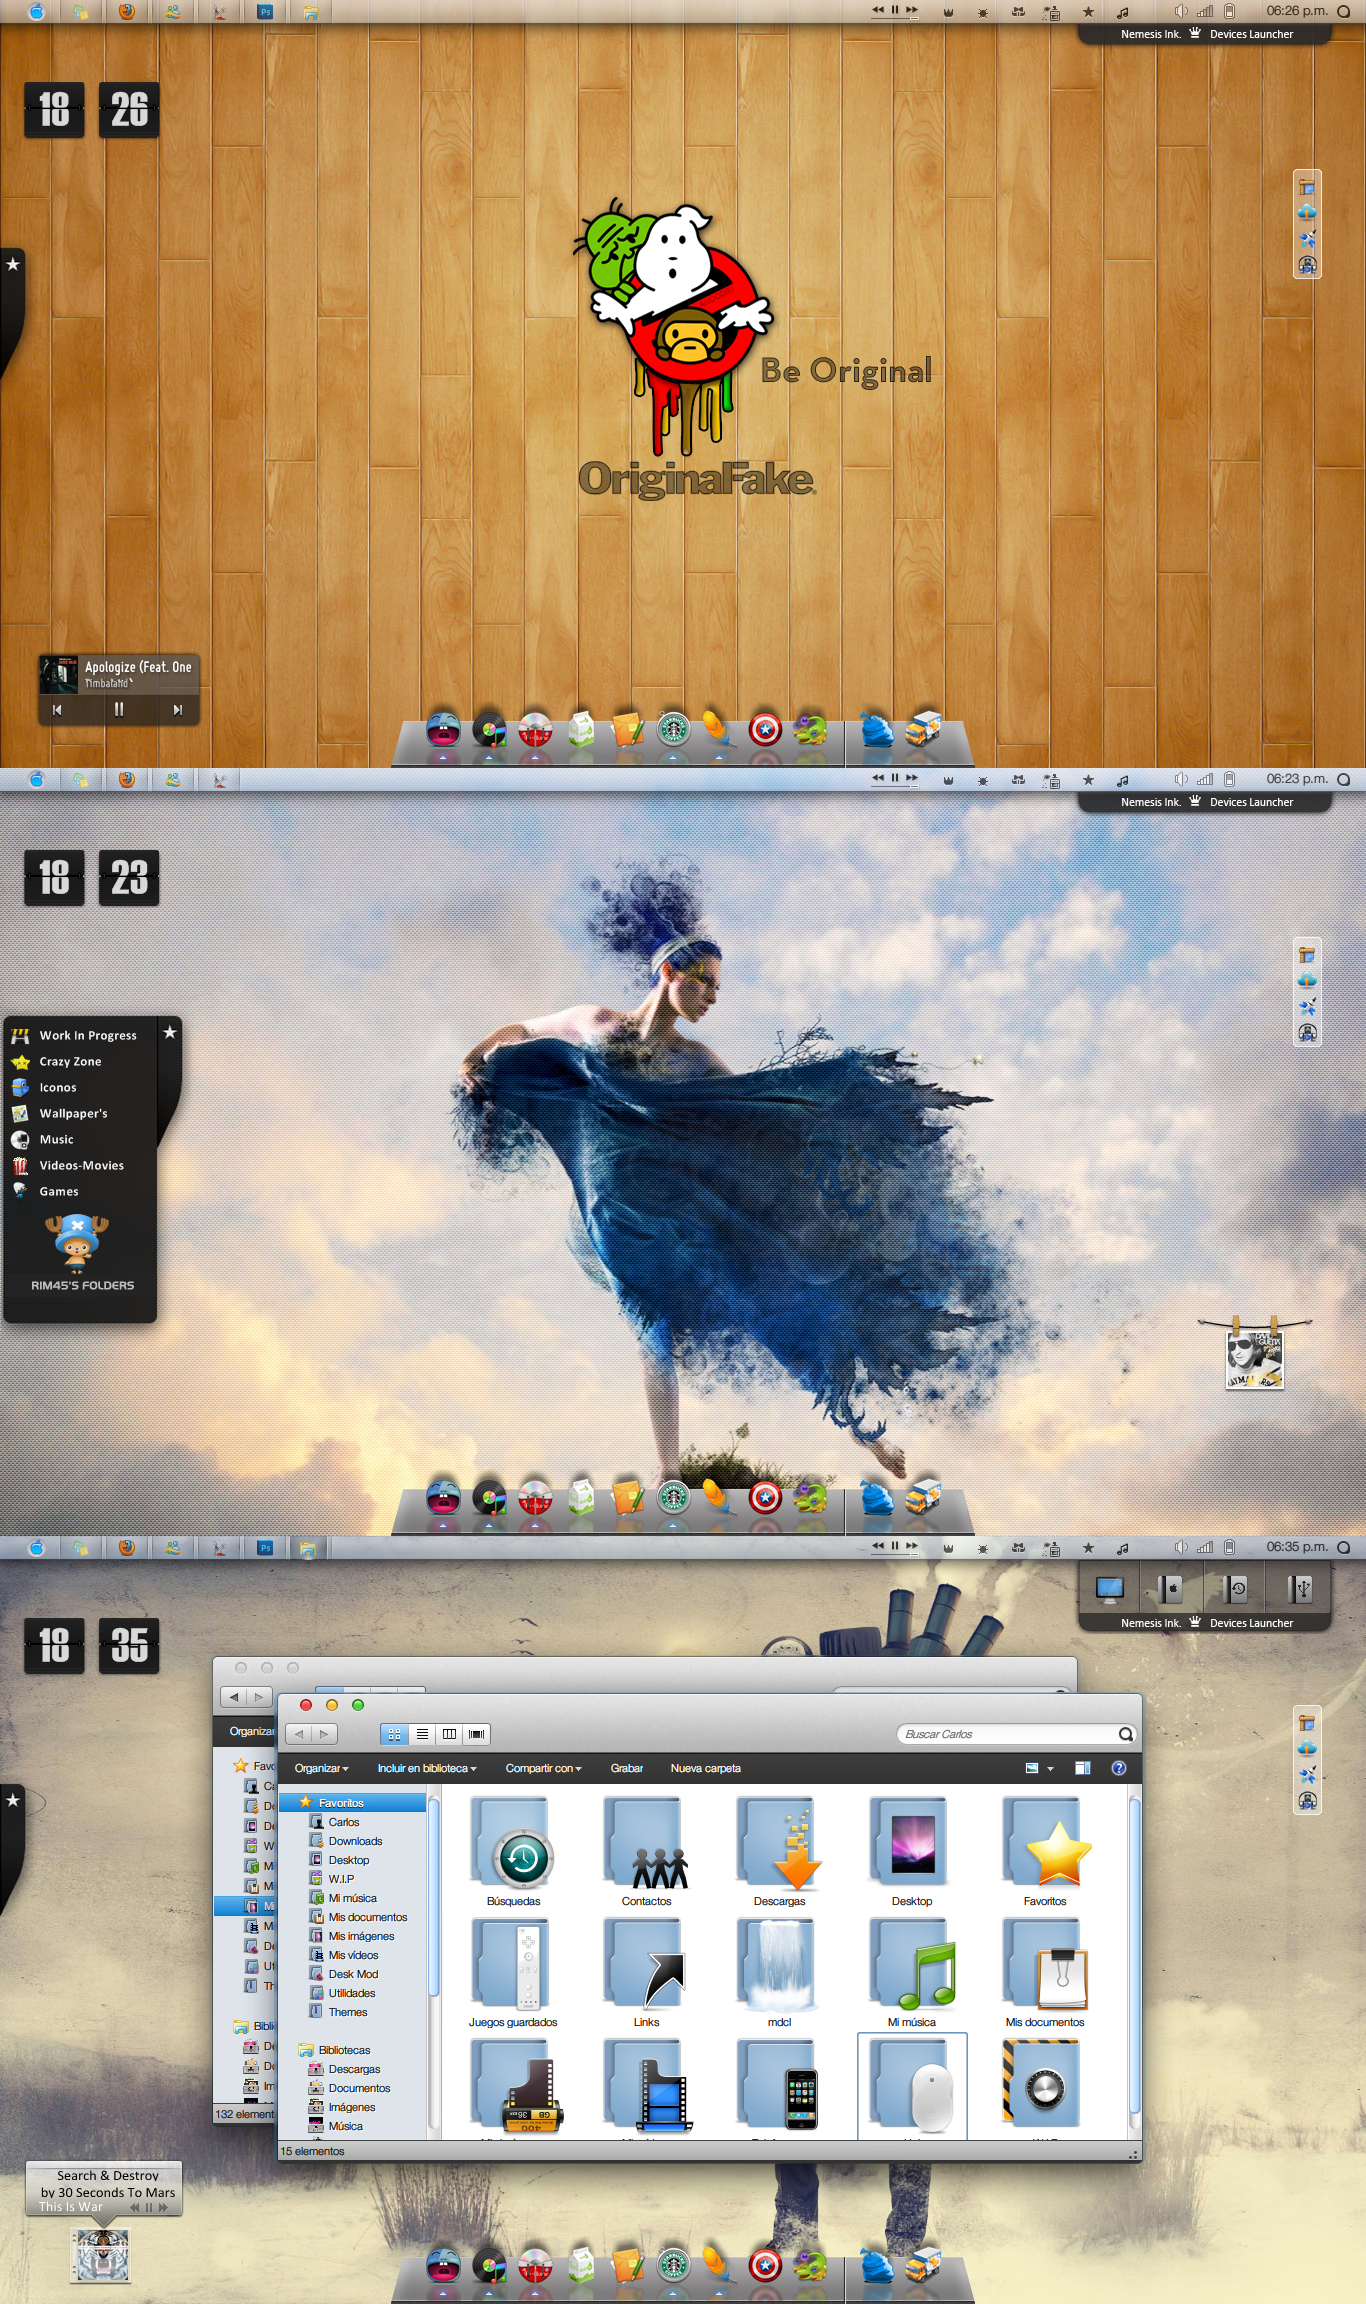Image resolution: width=1366 pixels, height=2304 pixels.
Task: Open Crazy Zone in RIM45's folders
Action: pyautogui.click(x=70, y=1061)
